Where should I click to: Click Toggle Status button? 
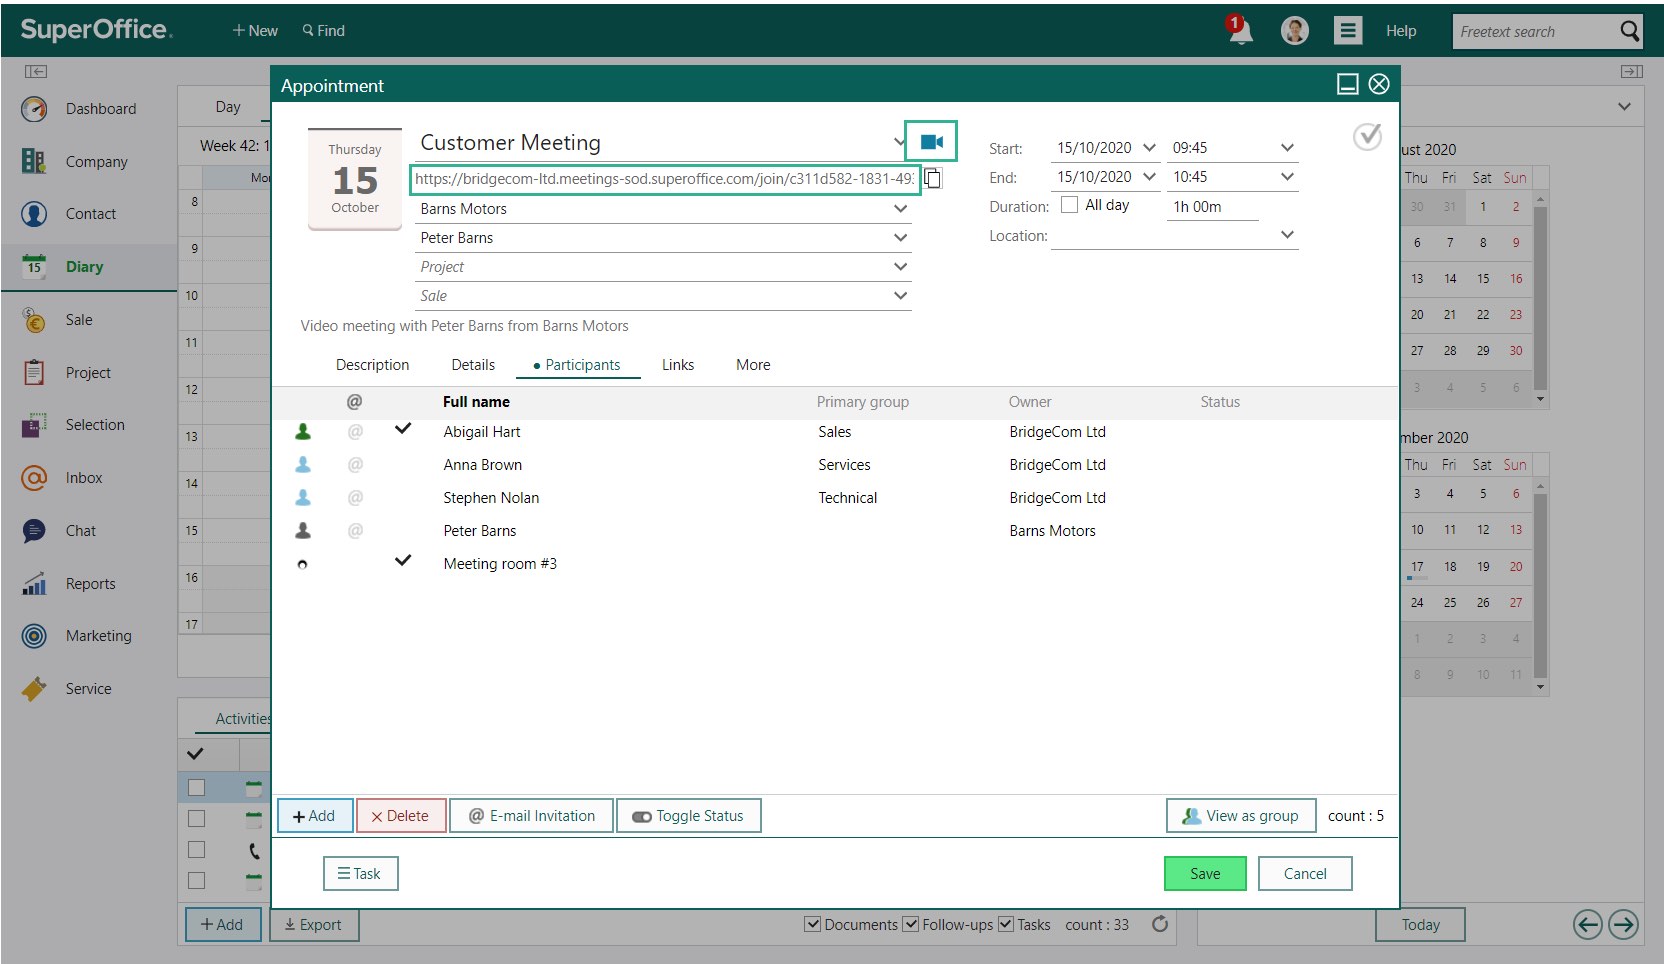click(689, 816)
